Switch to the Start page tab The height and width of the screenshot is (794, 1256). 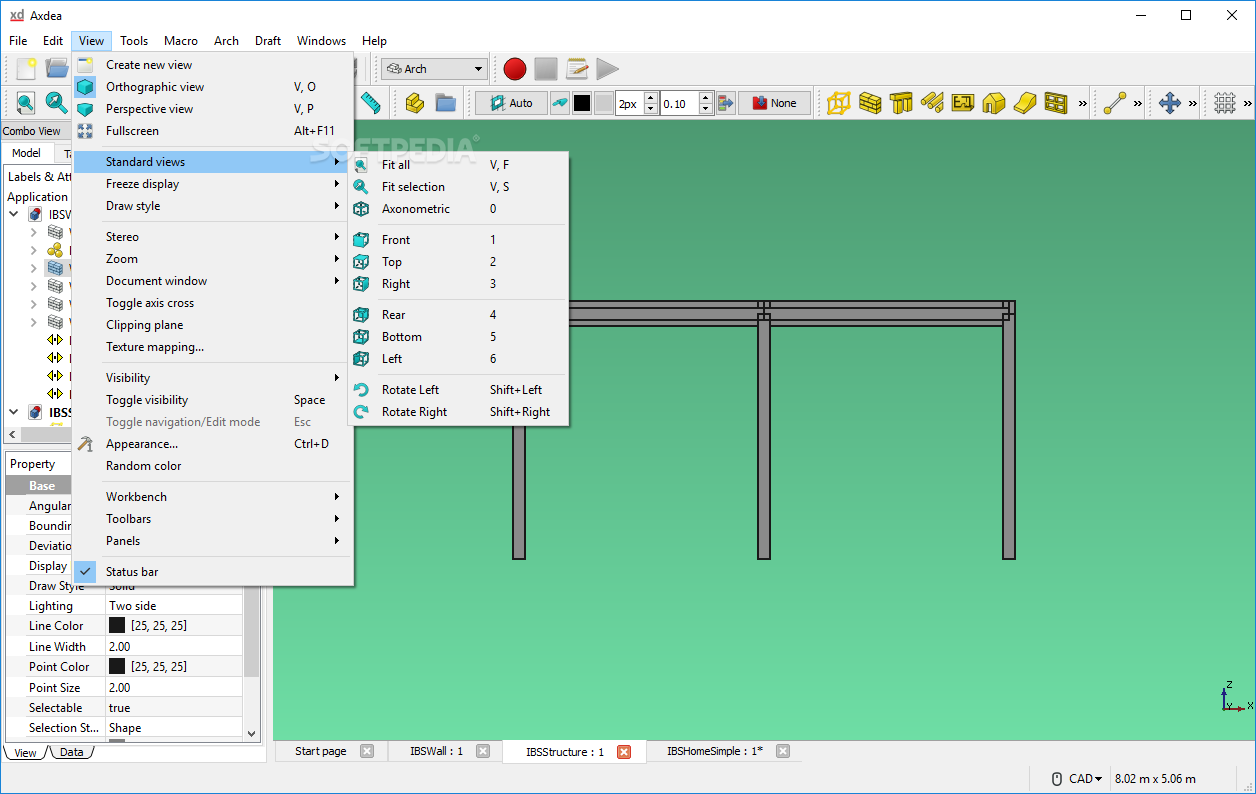(333, 751)
